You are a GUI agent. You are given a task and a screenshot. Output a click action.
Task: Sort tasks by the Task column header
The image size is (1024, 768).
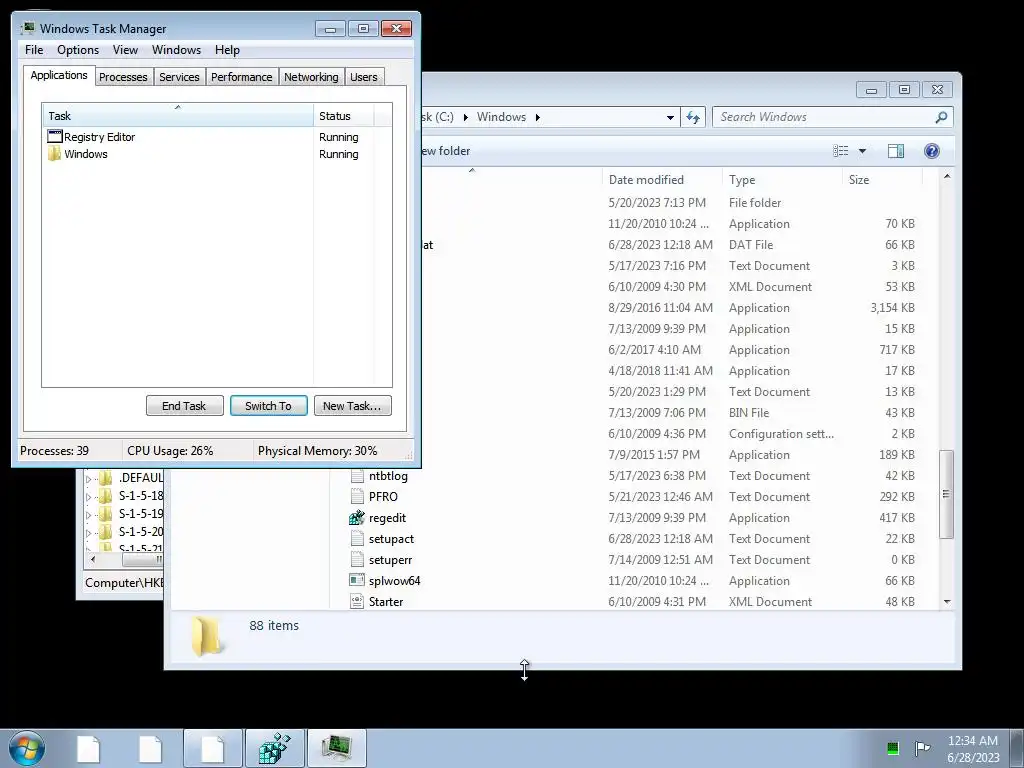point(178,116)
